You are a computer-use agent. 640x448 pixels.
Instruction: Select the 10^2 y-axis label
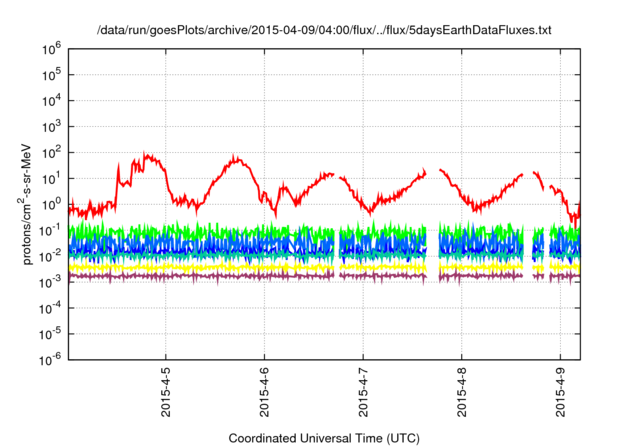[51, 153]
